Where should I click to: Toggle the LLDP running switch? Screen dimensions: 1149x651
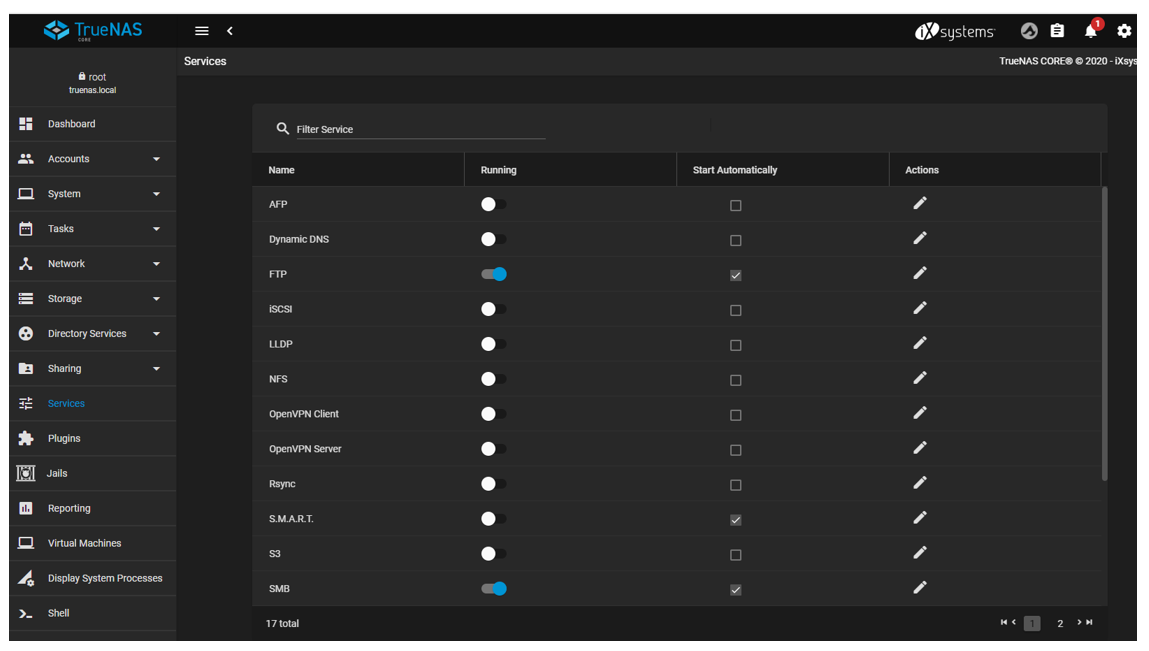tap(493, 345)
